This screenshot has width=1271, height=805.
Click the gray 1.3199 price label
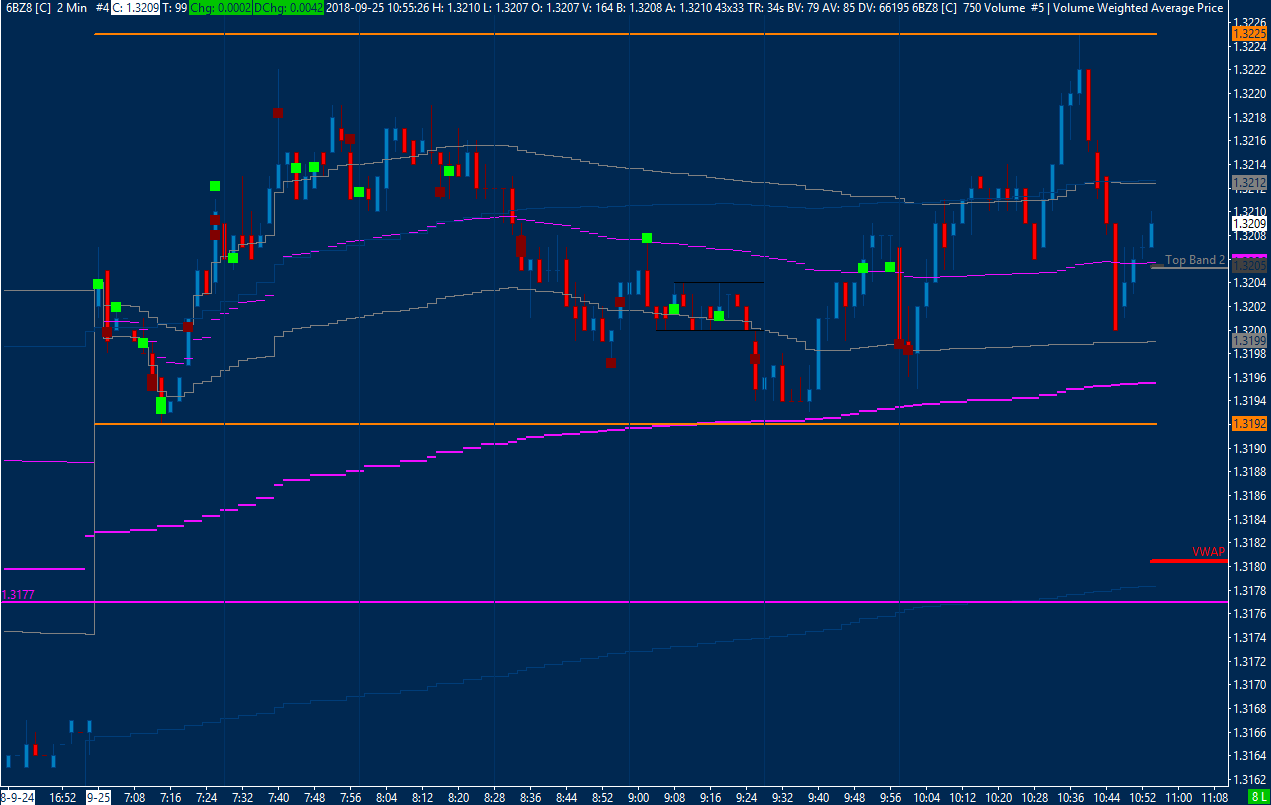tap(1250, 341)
